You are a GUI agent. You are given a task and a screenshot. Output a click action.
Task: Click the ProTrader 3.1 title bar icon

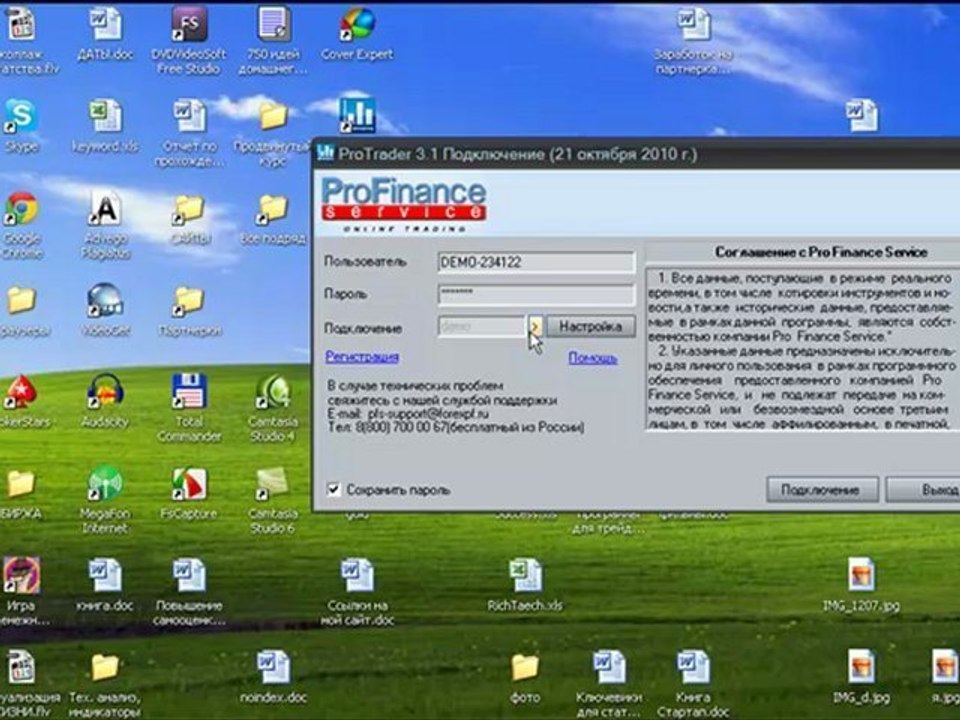click(325, 152)
